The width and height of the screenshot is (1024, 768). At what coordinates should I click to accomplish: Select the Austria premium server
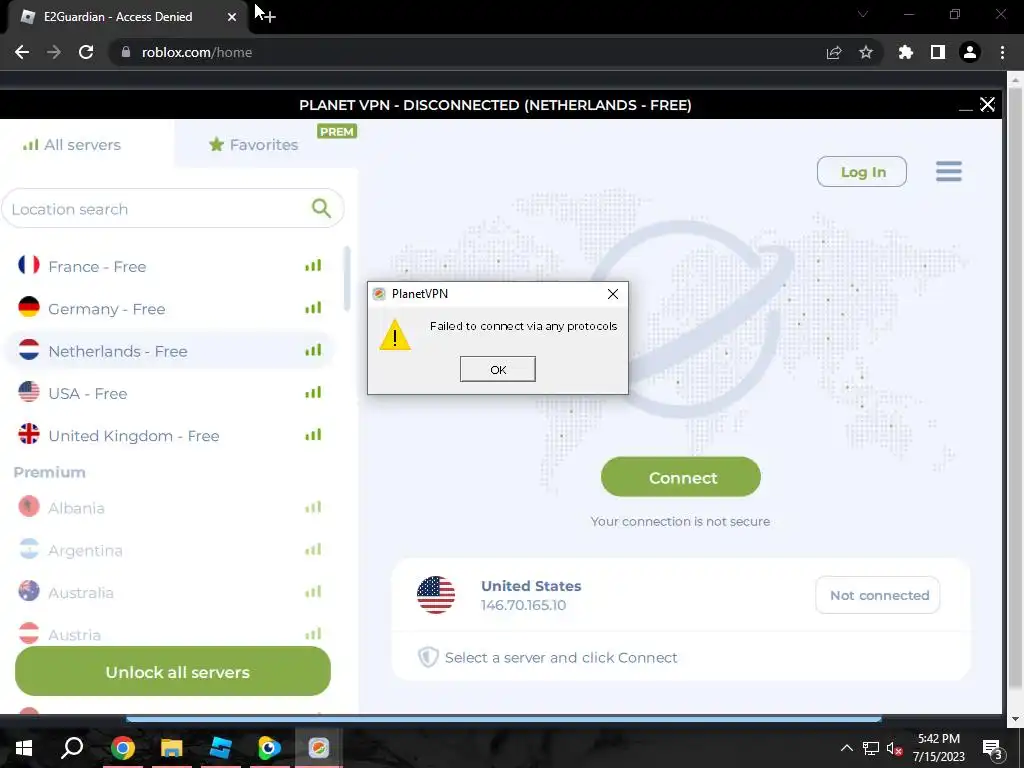(172, 634)
